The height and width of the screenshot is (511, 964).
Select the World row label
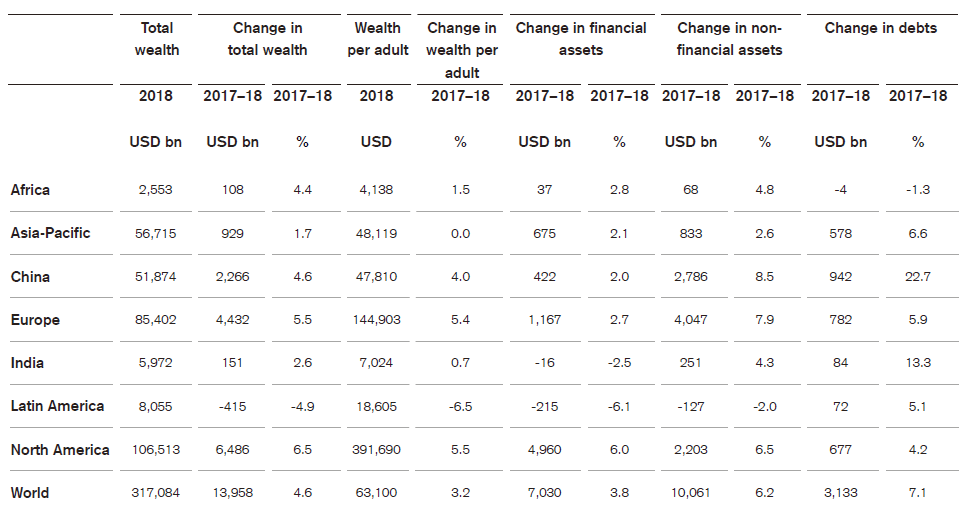tap(30, 493)
